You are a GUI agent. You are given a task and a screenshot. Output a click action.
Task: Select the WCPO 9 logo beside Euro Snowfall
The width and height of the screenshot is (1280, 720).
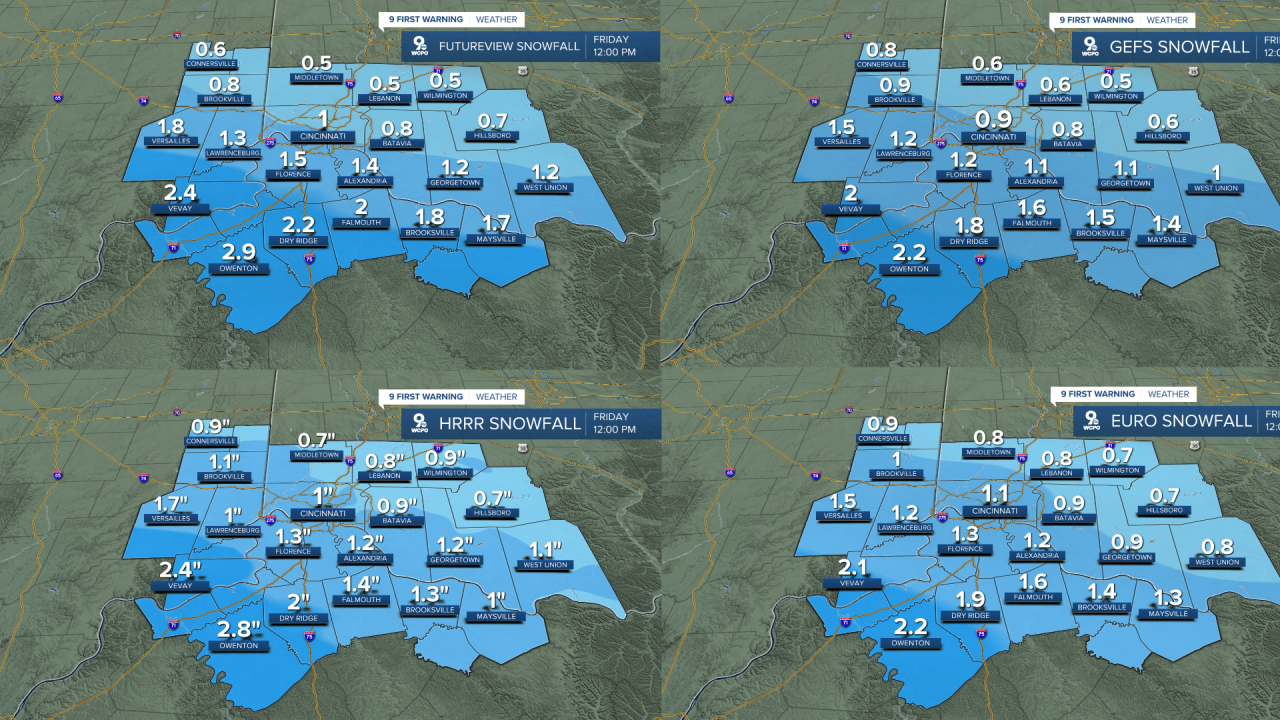(1089, 421)
